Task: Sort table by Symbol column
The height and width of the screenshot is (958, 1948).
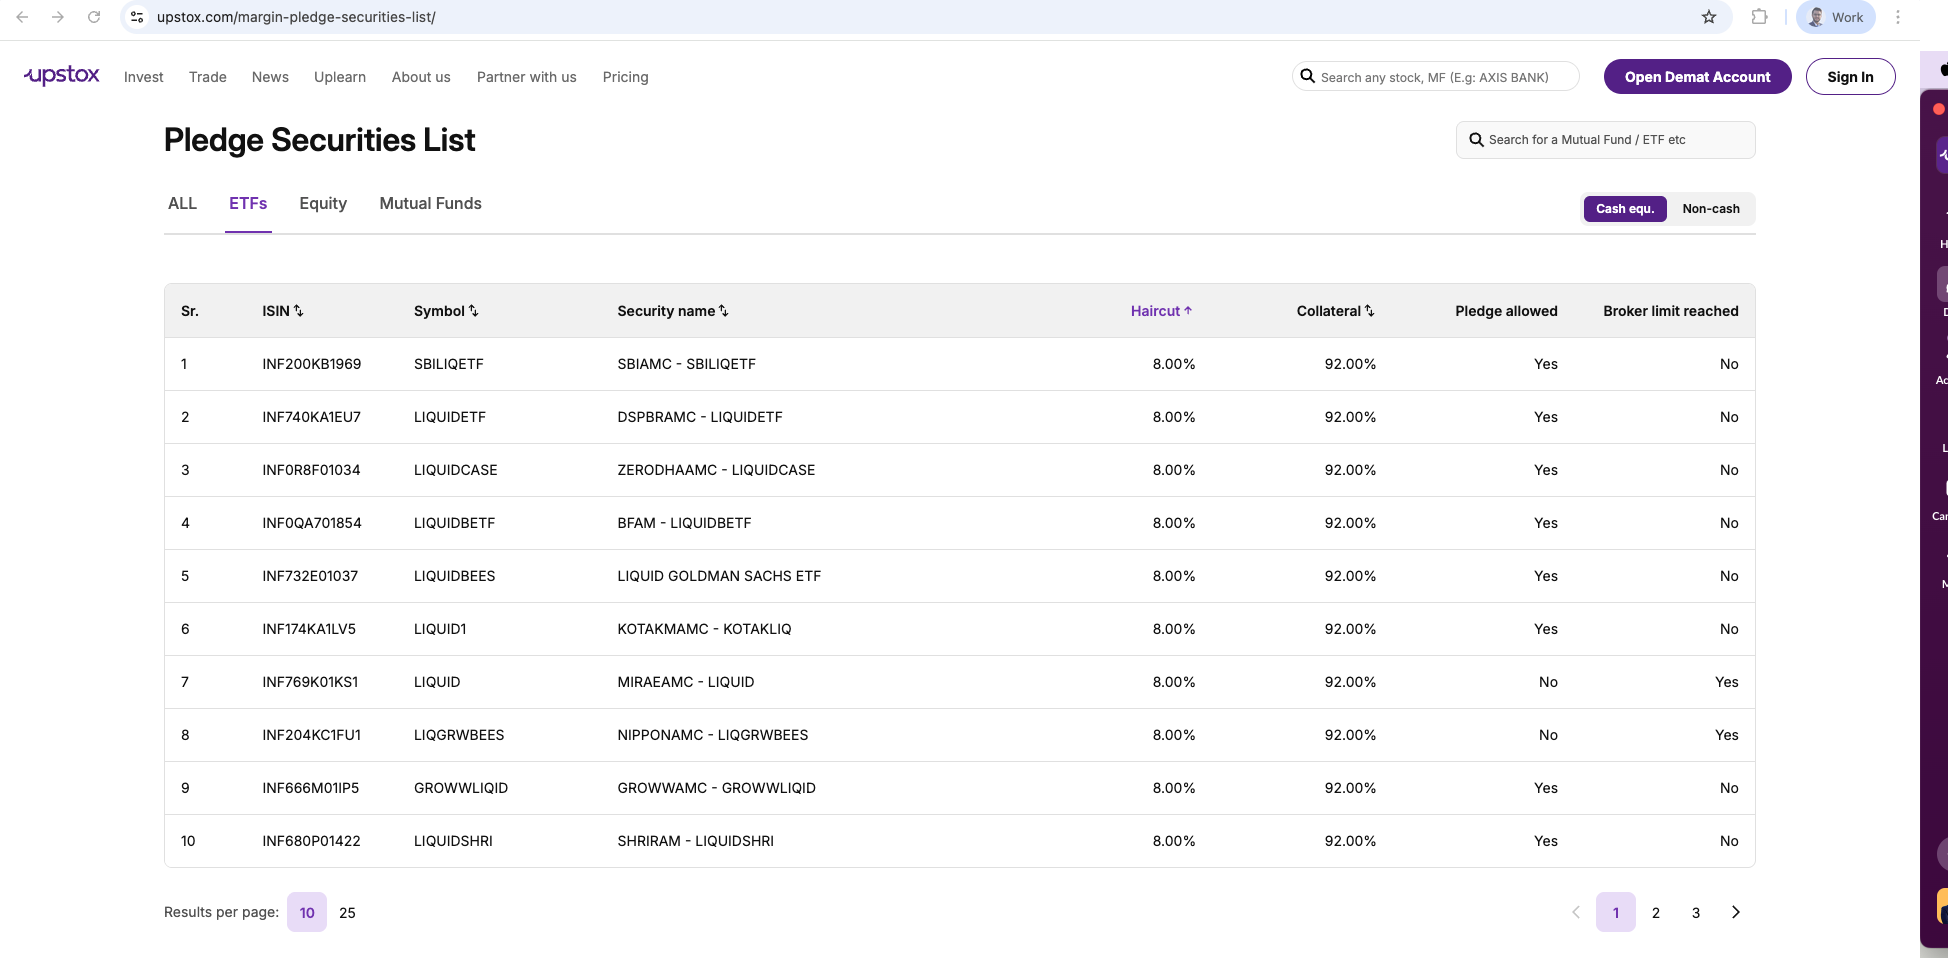Action: (446, 311)
